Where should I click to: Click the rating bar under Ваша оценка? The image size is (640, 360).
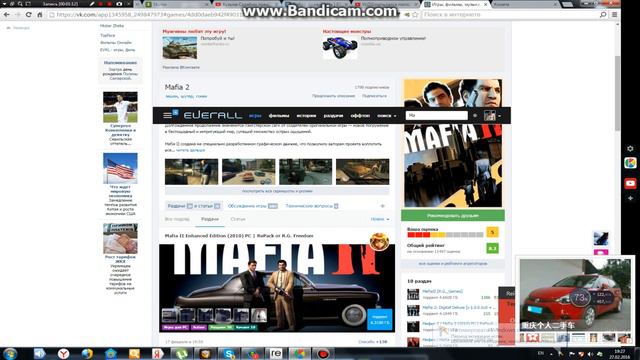[x=445, y=235]
